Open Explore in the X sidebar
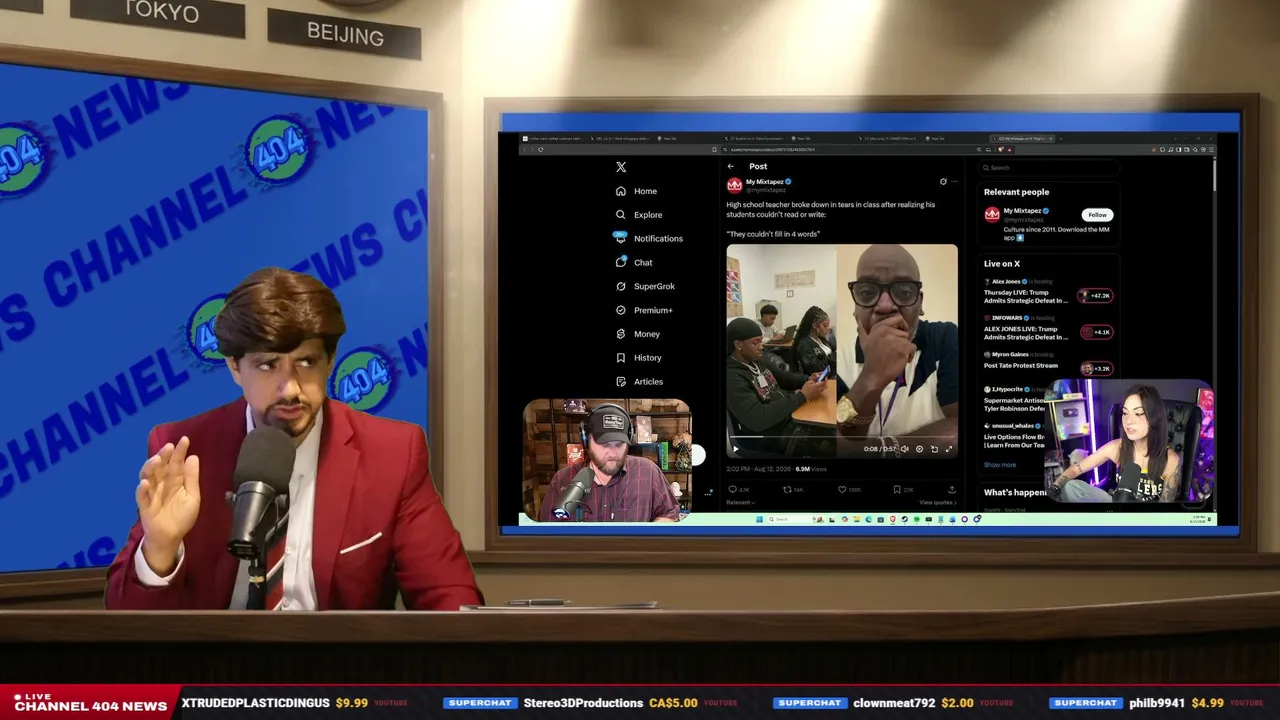1280x720 pixels. tap(639, 215)
